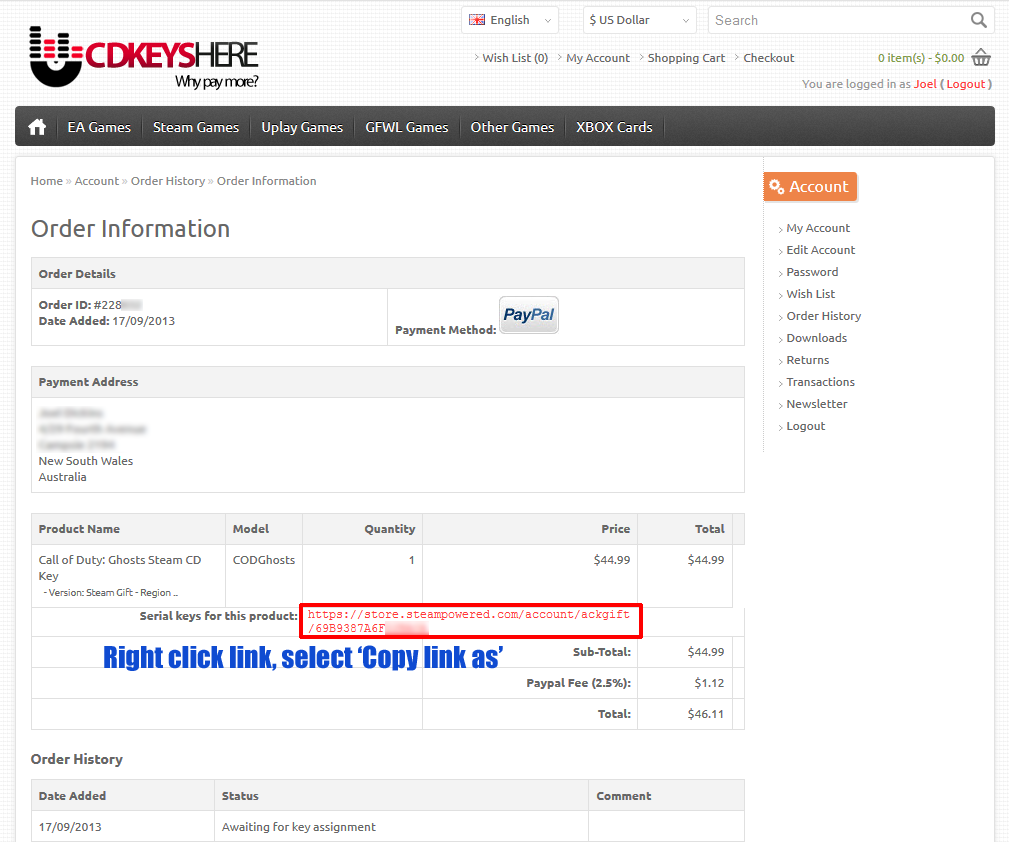Open the GFWL Games menu
The height and width of the screenshot is (842, 1009).
click(407, 127)
